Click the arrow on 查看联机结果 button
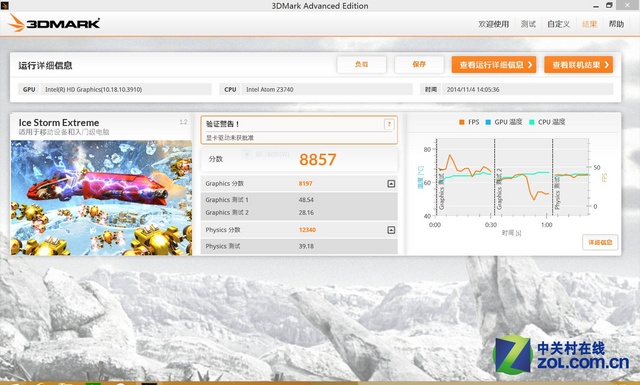Screen dimensions: 640x385 click(607, 65)
